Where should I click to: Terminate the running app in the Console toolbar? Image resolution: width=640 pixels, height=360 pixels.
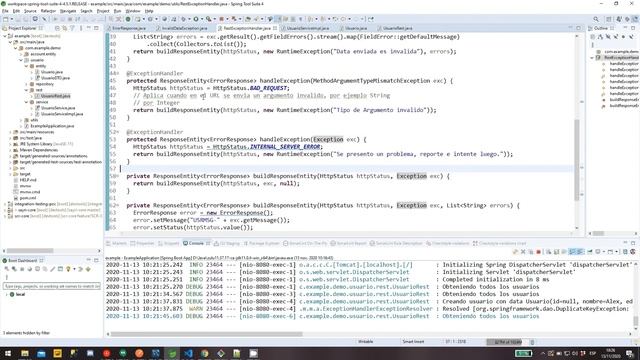click(x=538, y=252)
